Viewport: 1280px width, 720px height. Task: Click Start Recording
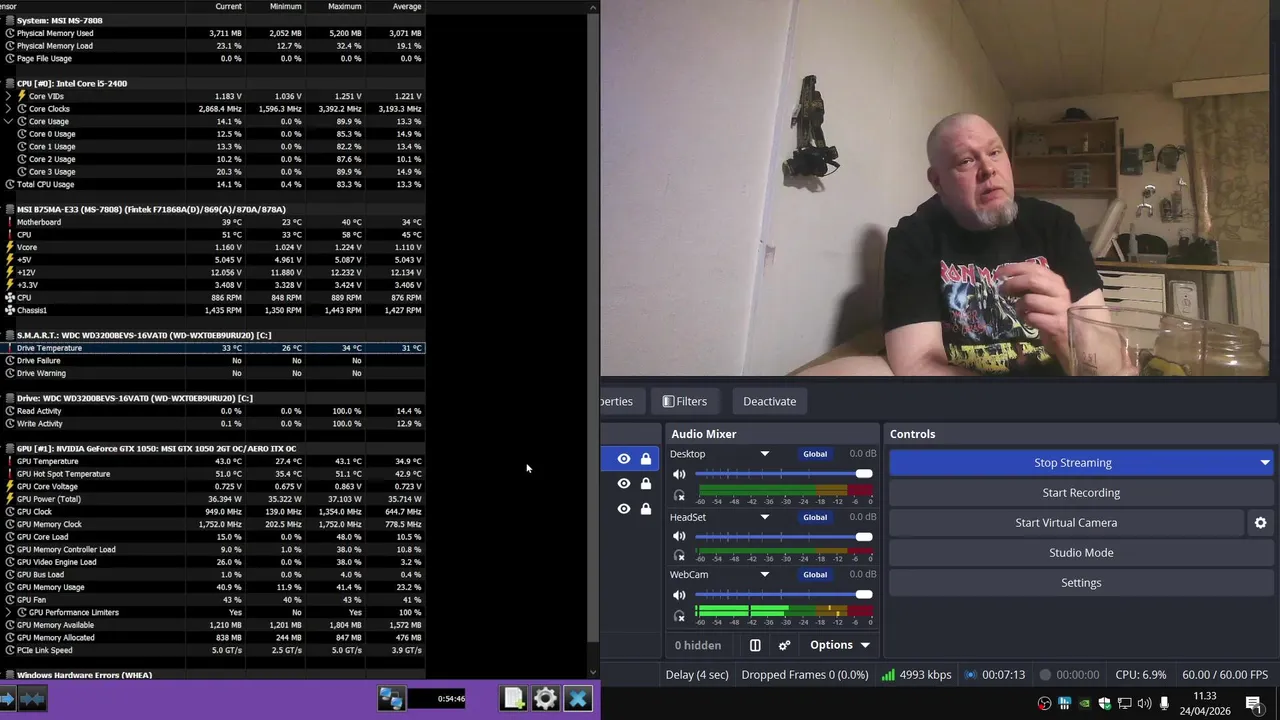point(1081,493)
